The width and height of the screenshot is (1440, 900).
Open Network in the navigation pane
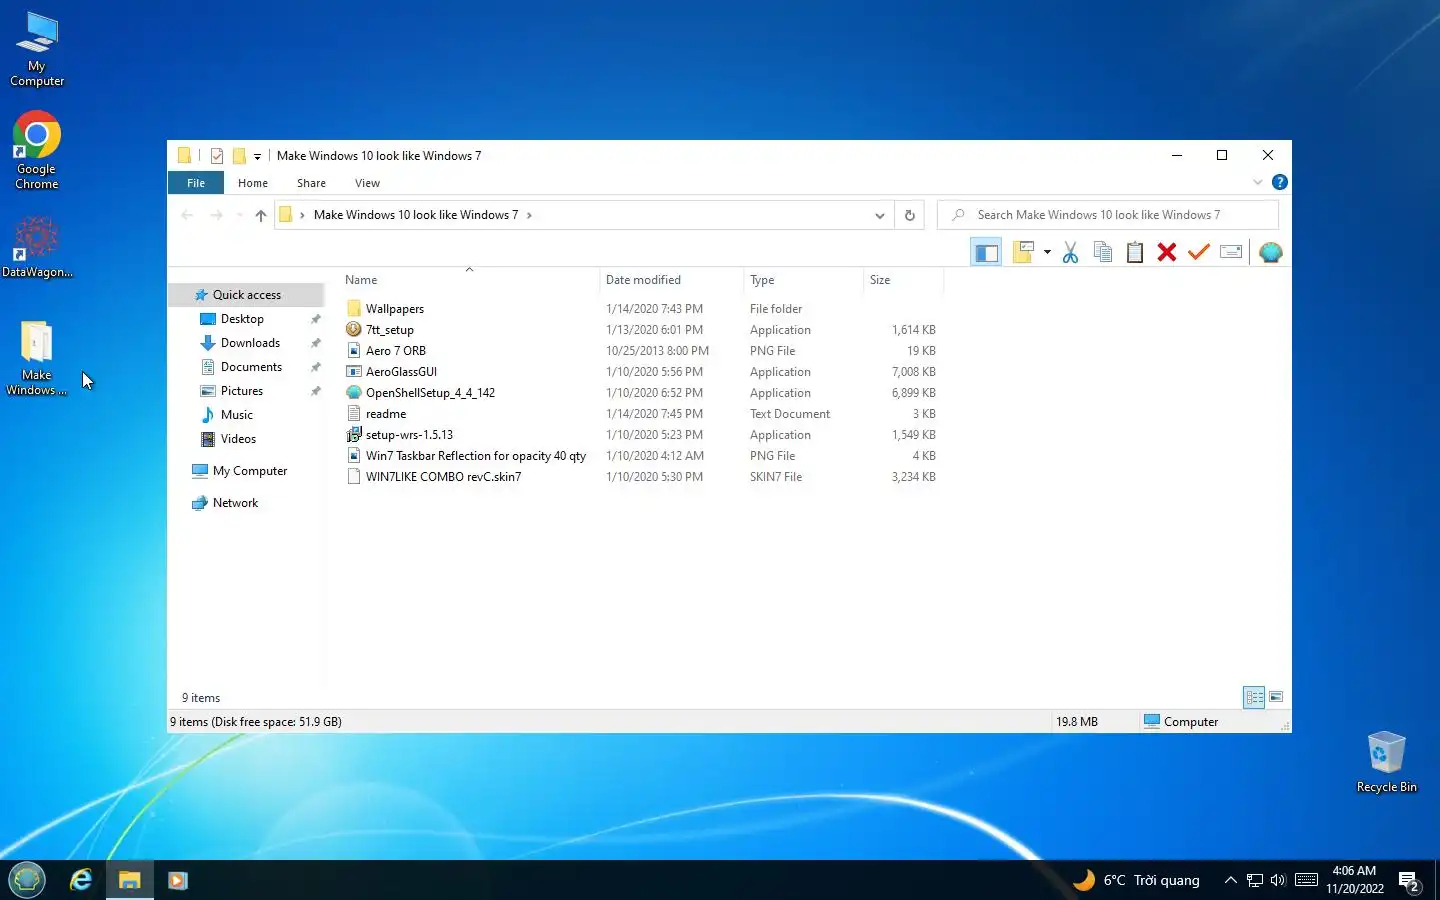pos(235,503)
